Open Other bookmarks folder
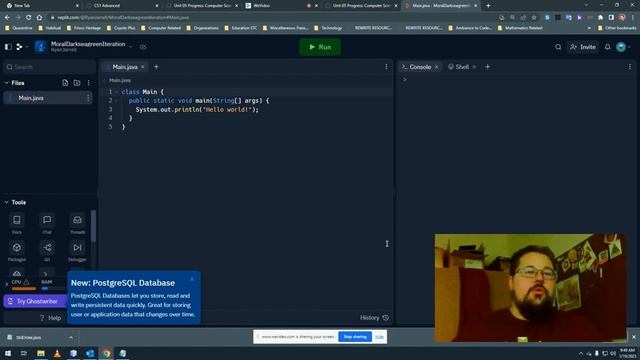Screen dimensions: 640x360 click(617, 28)
